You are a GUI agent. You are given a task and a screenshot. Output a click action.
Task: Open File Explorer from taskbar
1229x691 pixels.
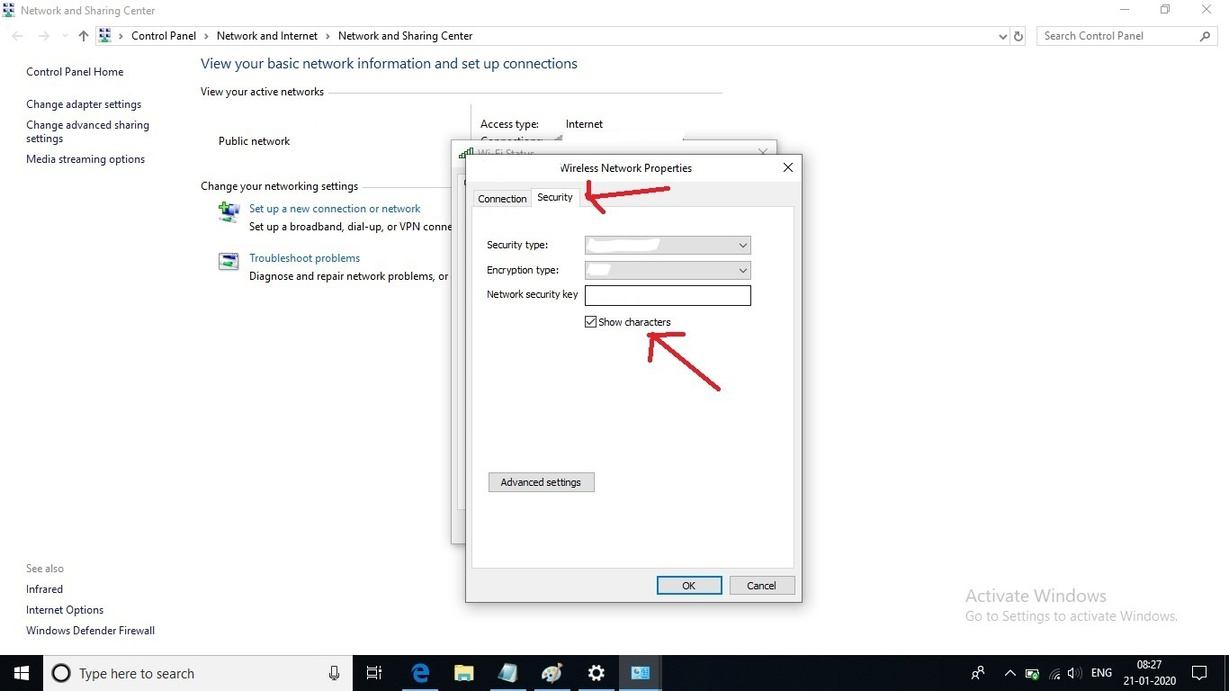464,673
